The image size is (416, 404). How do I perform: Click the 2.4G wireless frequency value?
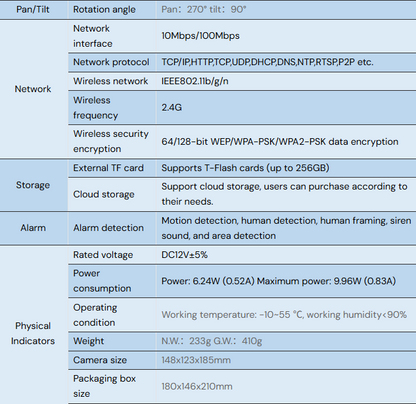172,107
